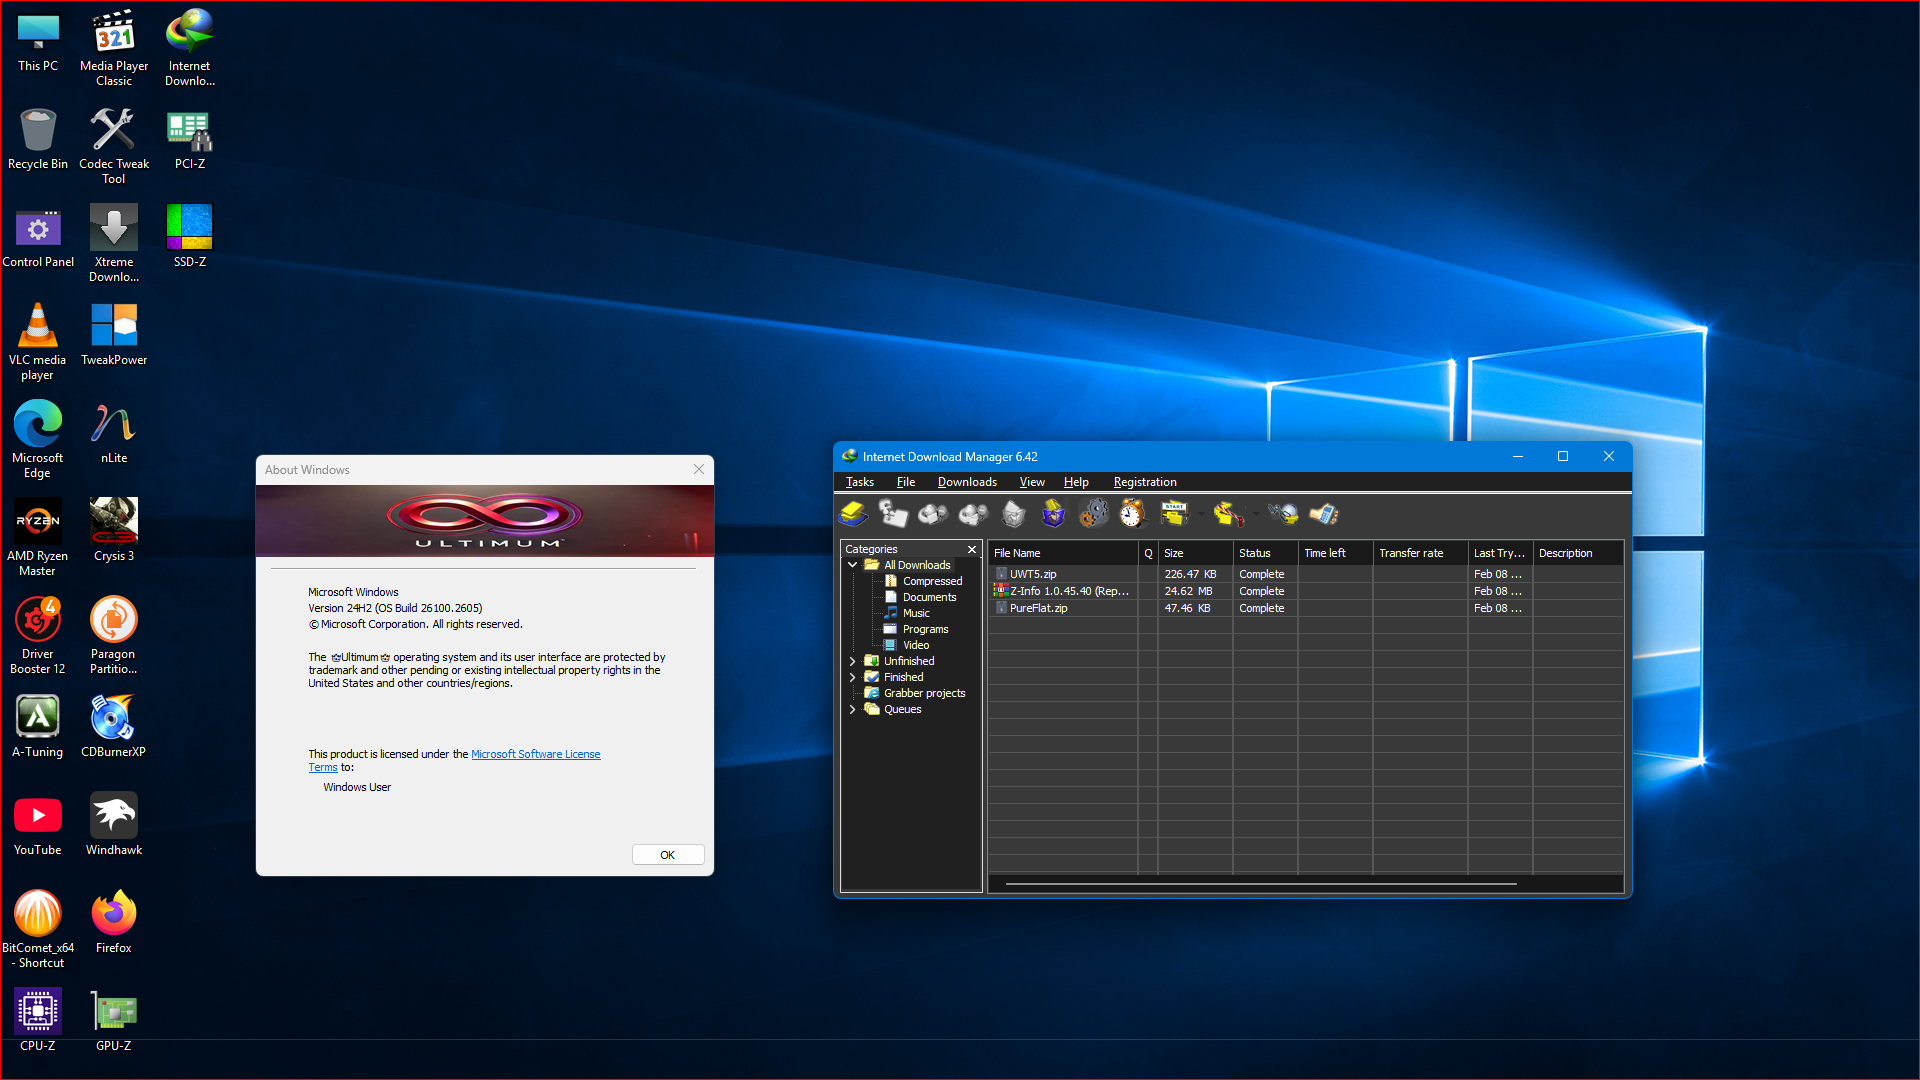Select Grabber projects in category tree
1920x1080 pixels.
click(x=924, y=693)
